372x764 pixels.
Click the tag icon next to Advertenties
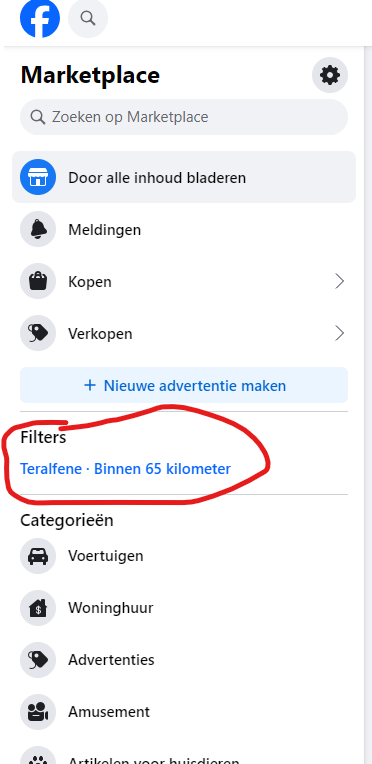(38, 660)
